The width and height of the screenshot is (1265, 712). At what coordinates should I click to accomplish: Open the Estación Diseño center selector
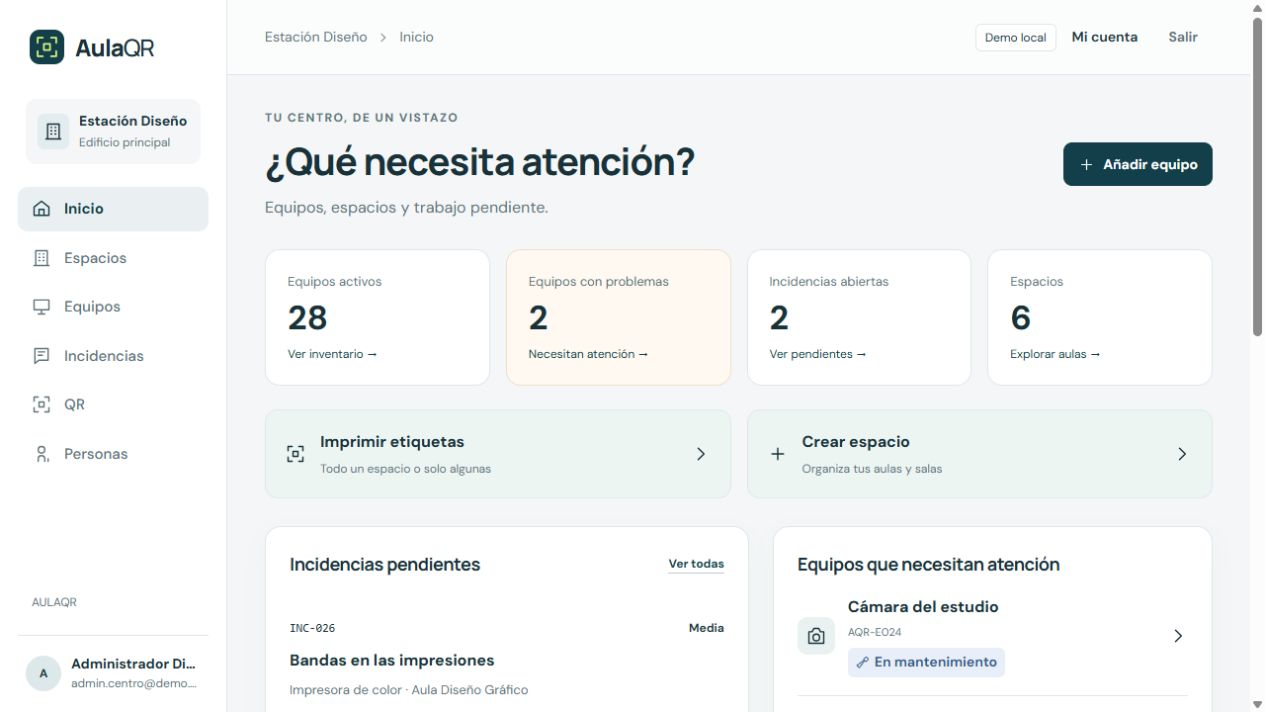point(113,132)
